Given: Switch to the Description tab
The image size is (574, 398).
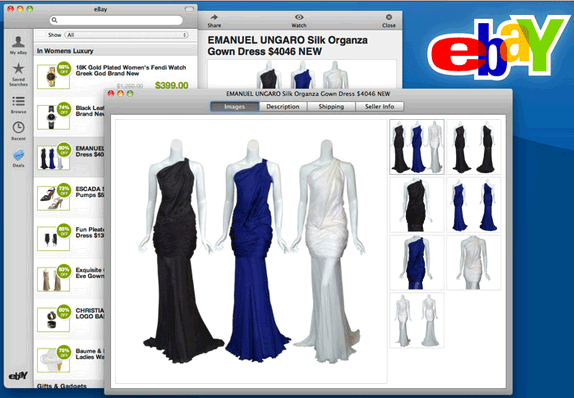Looking at the screenshot, I should [x=283, y=107].
